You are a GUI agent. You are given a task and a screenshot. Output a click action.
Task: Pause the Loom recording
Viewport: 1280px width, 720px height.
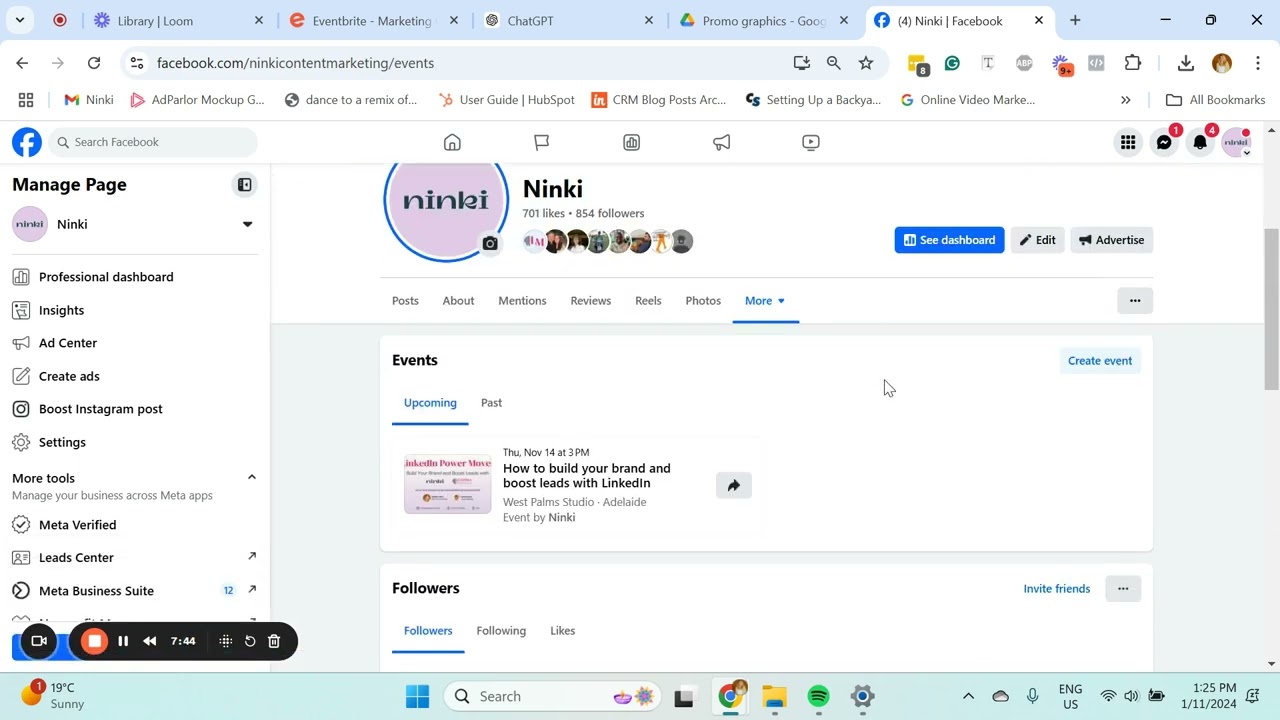123,641
